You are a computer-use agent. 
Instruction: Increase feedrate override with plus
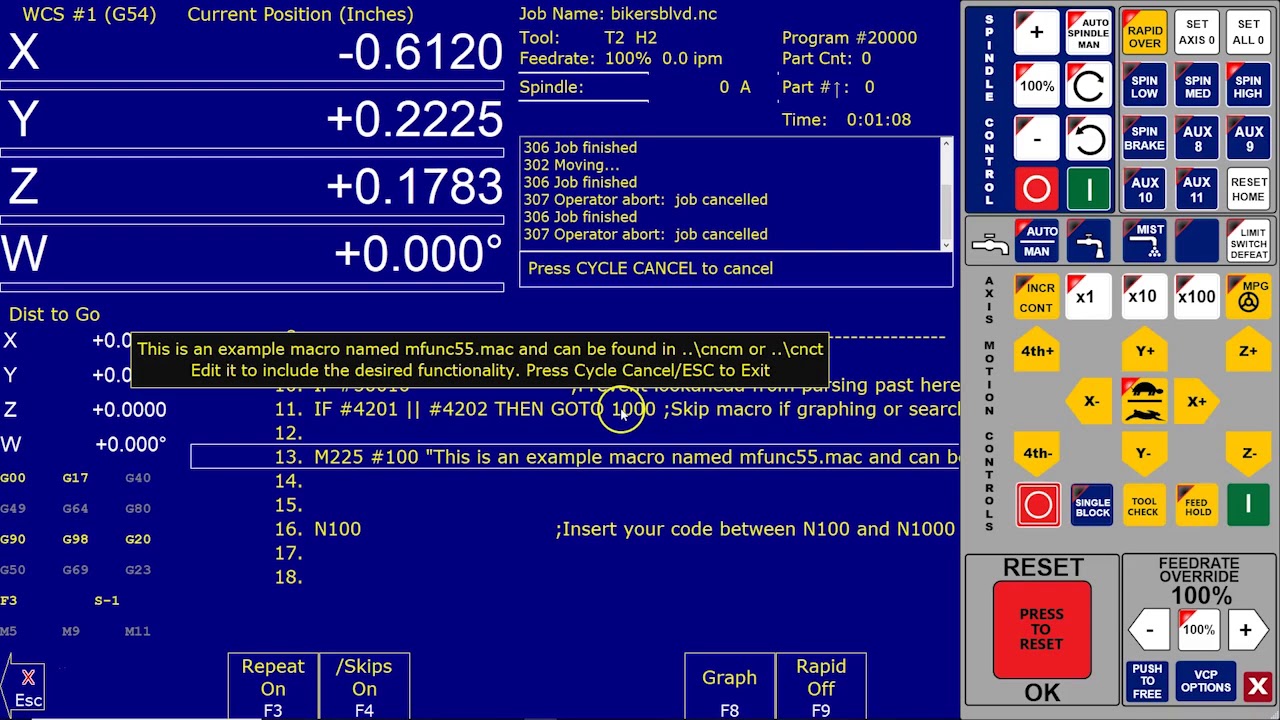(x=1246, y=630)
